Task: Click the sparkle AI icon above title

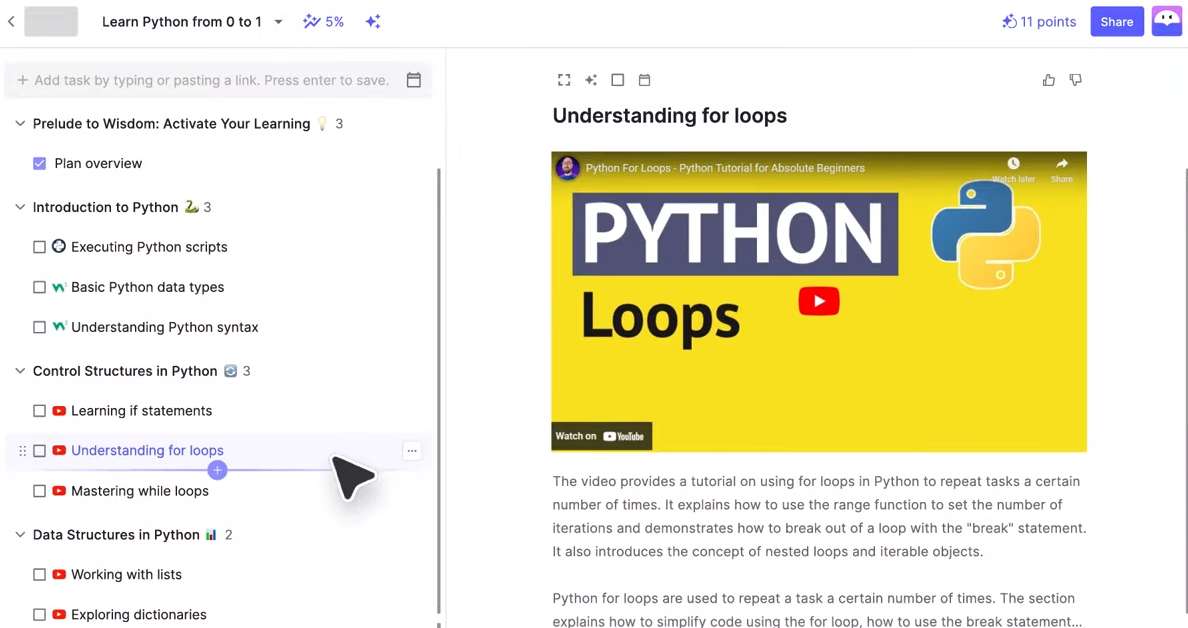Action: click(591, 80)
